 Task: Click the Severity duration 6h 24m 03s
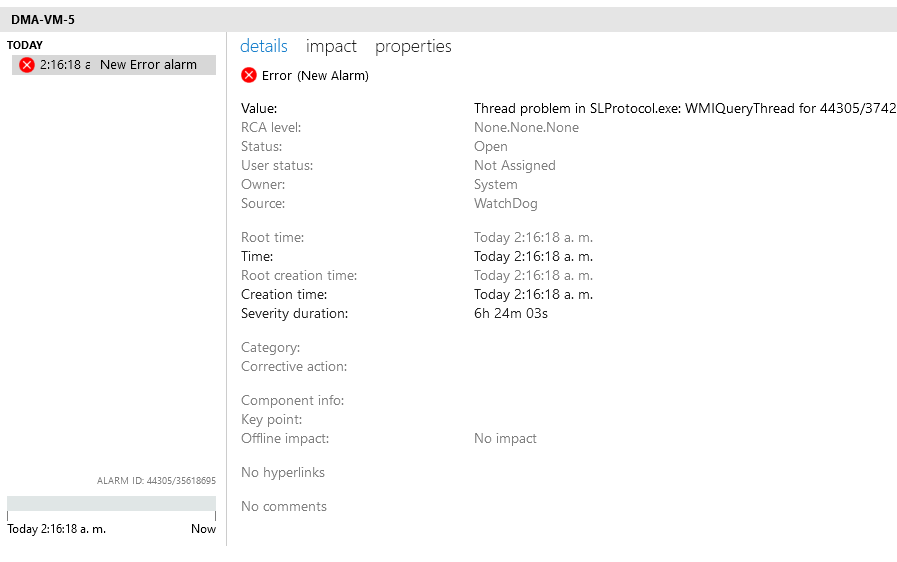511,314
